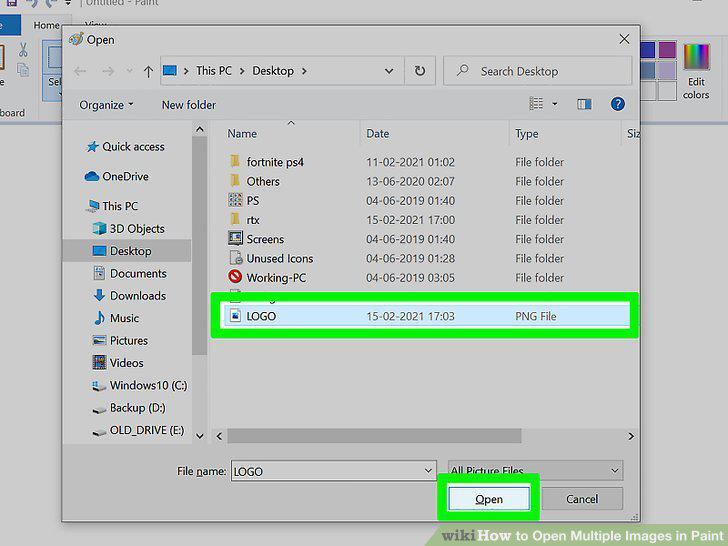Viewport: 728px width, 546px height.
Task: Click horizontal scrollbar left arrow
Action: (x=219, y=436)
